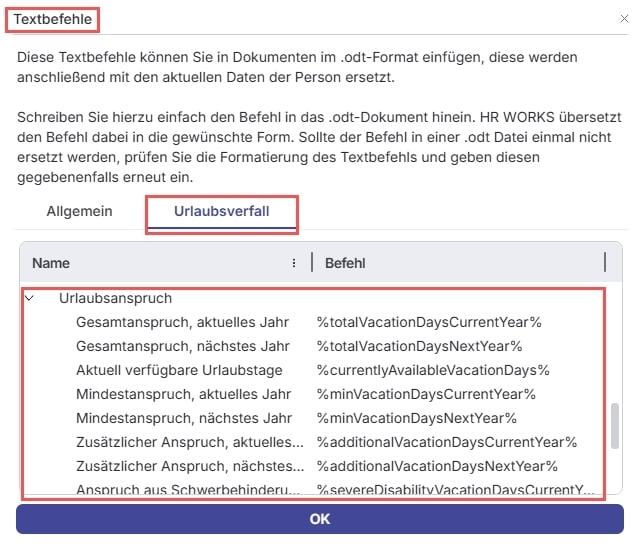Click the %currentlyAvailableVacationDays% command text

point(433,370)
